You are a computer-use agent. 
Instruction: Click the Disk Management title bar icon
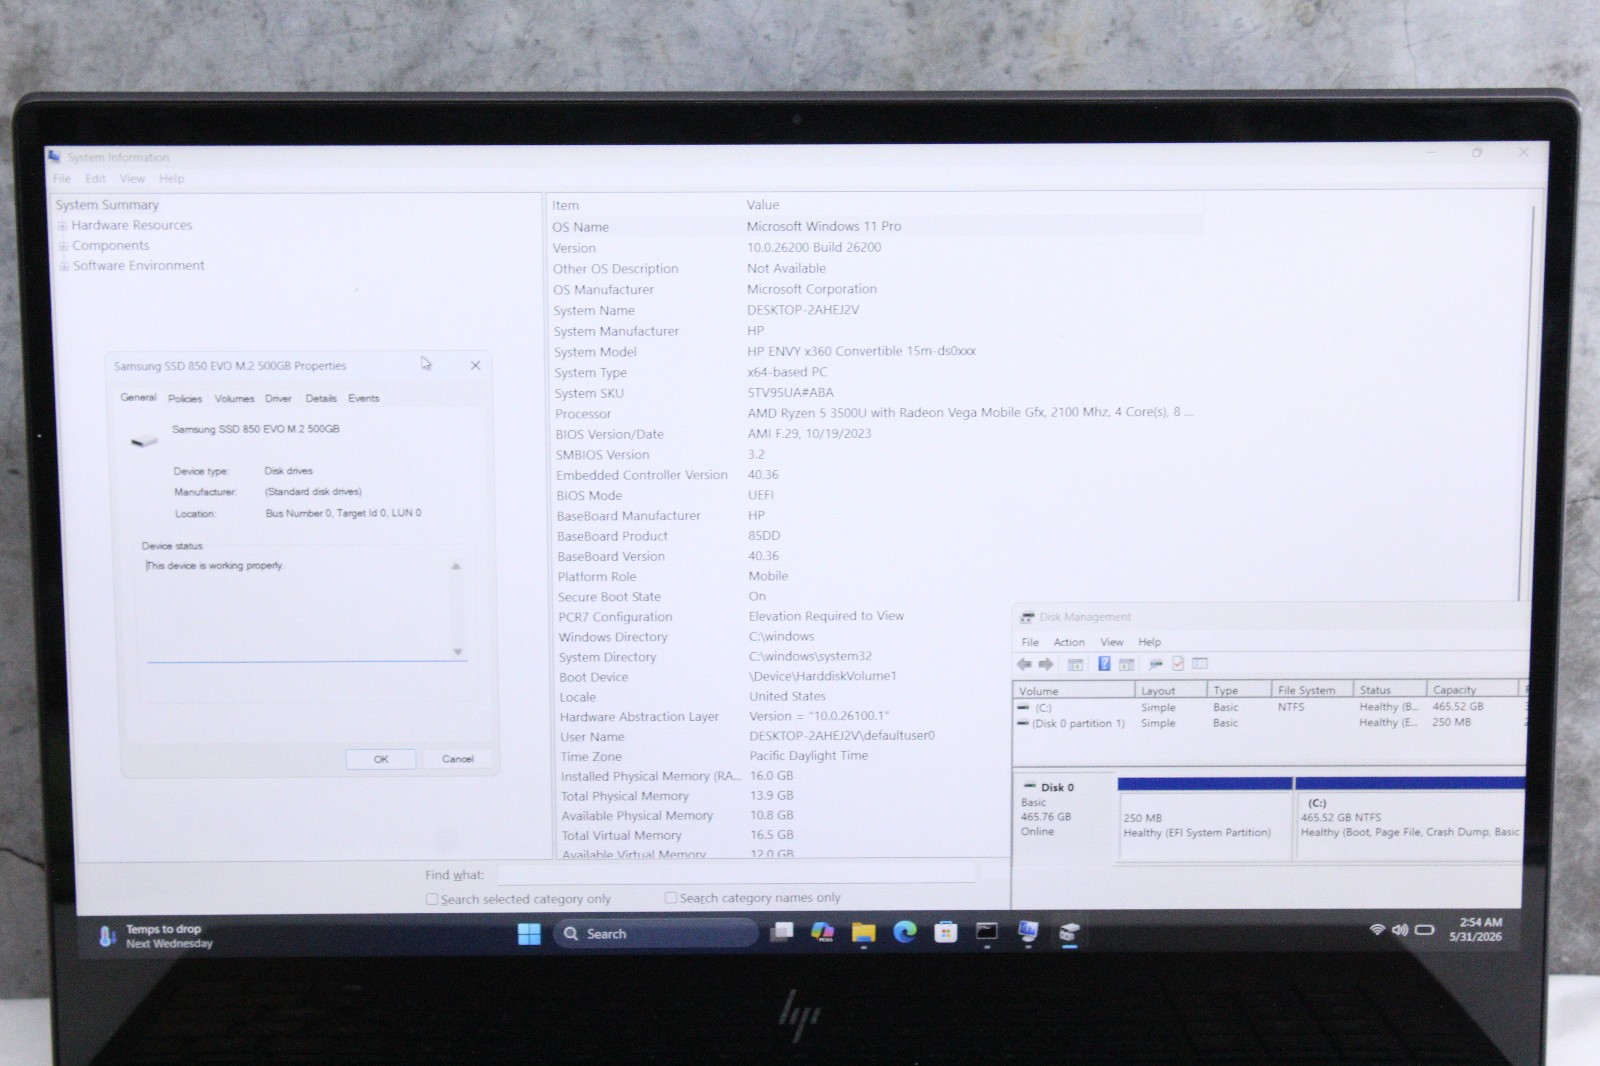pyautogui.click(x=1027, y=618)
